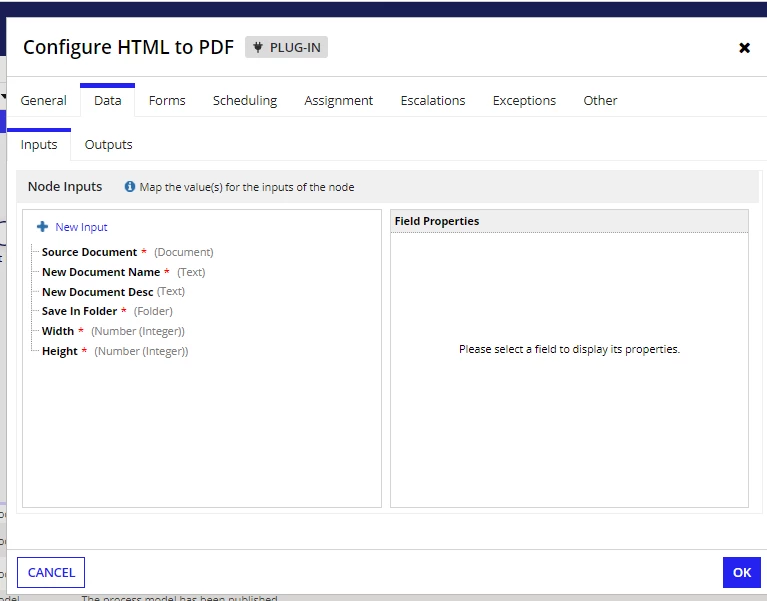This screenshot has width=767, height=601.
Task: Select the Width input field row
Action: coord(113,331)
